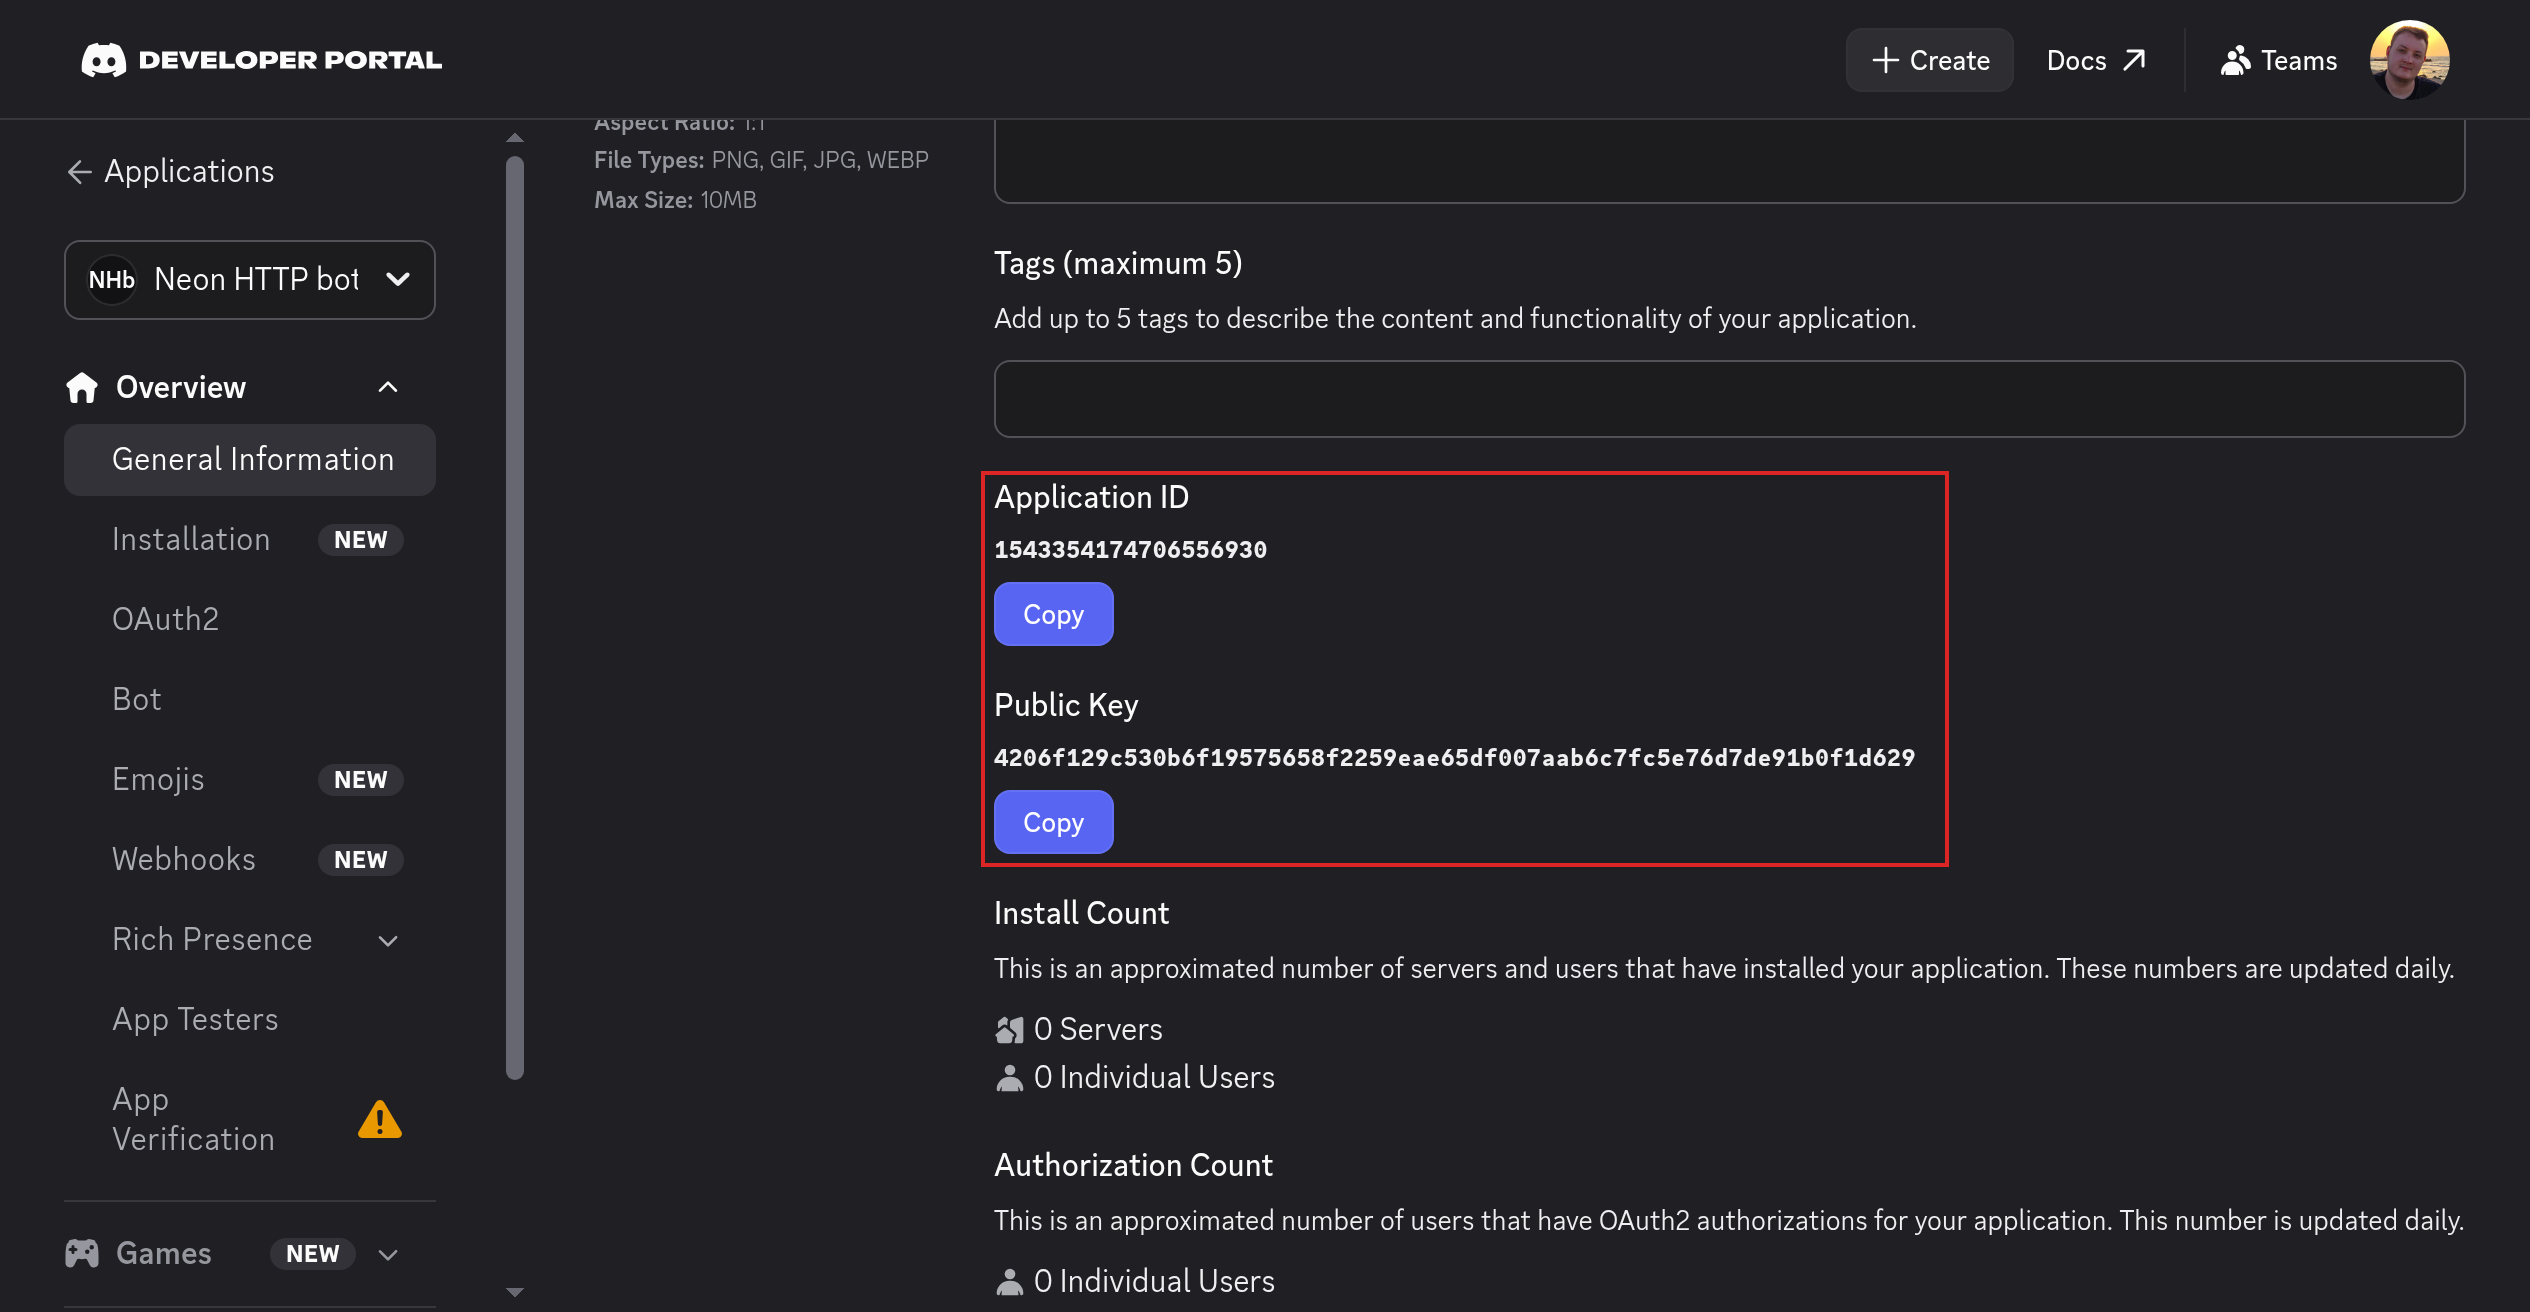Screen dimensions: 2530x1312
Task: Expand the Games section chevron
Action: (x=388, y=1254)
